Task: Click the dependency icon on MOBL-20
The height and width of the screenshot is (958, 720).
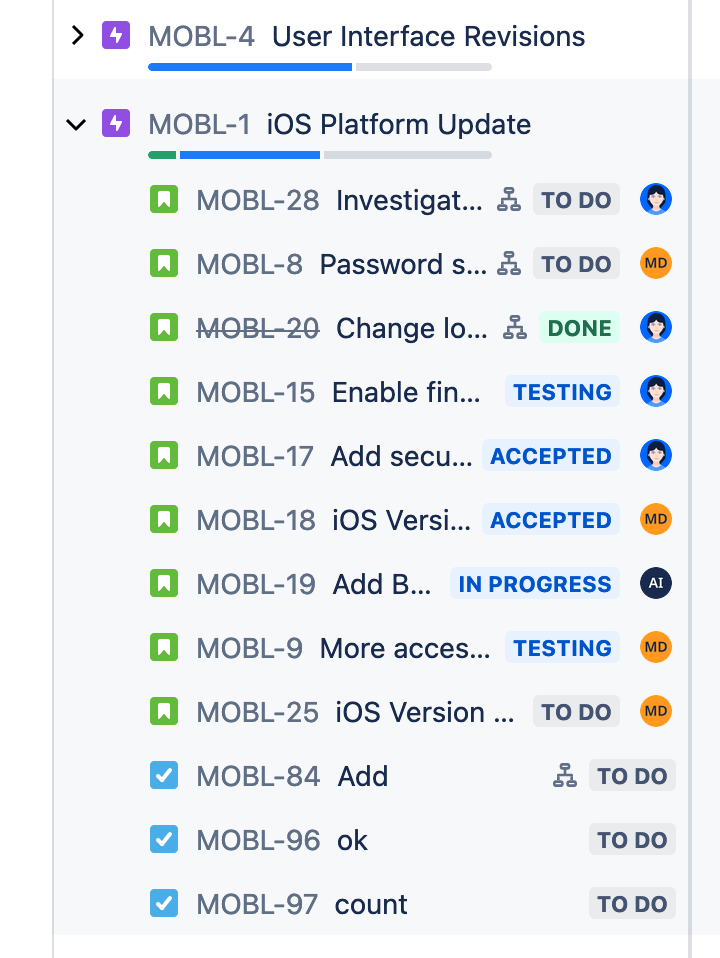Action: [x=513, y=327]
